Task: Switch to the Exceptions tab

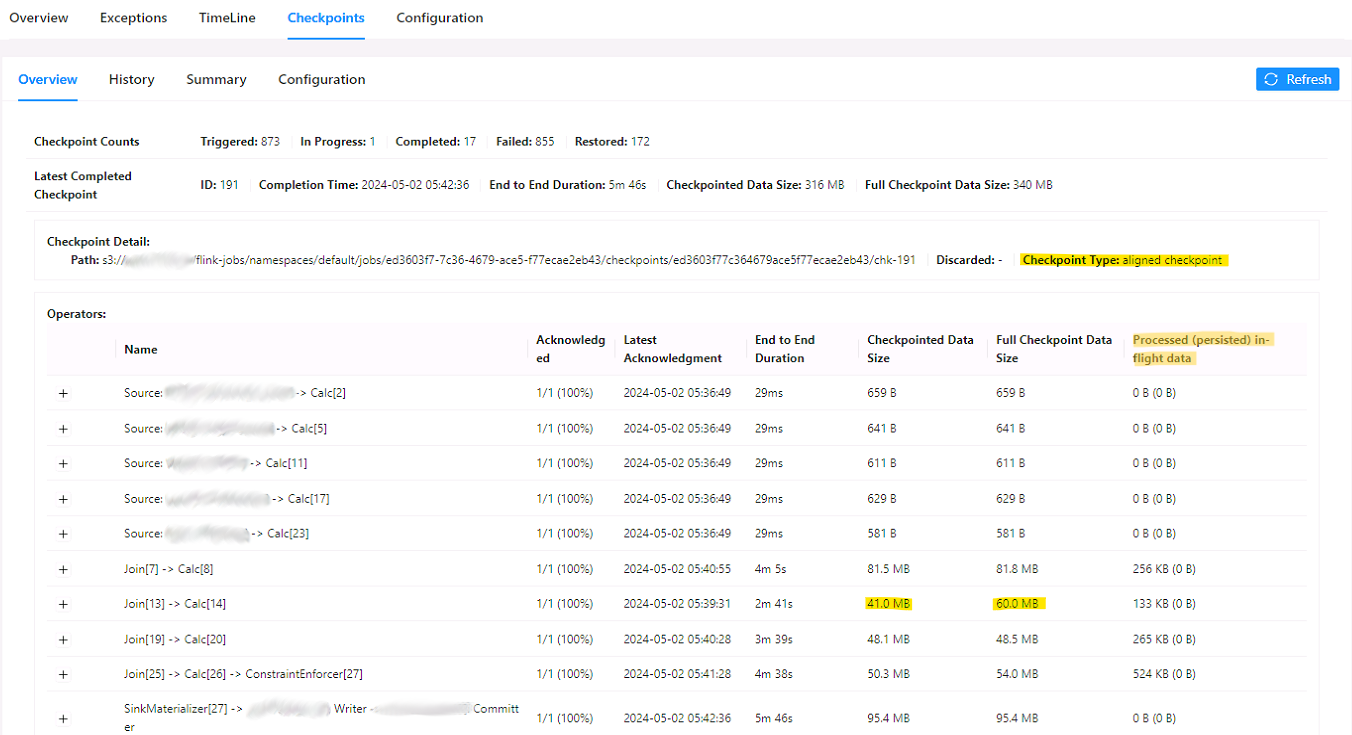Action: pyautogui.click(x=134, y=18)
